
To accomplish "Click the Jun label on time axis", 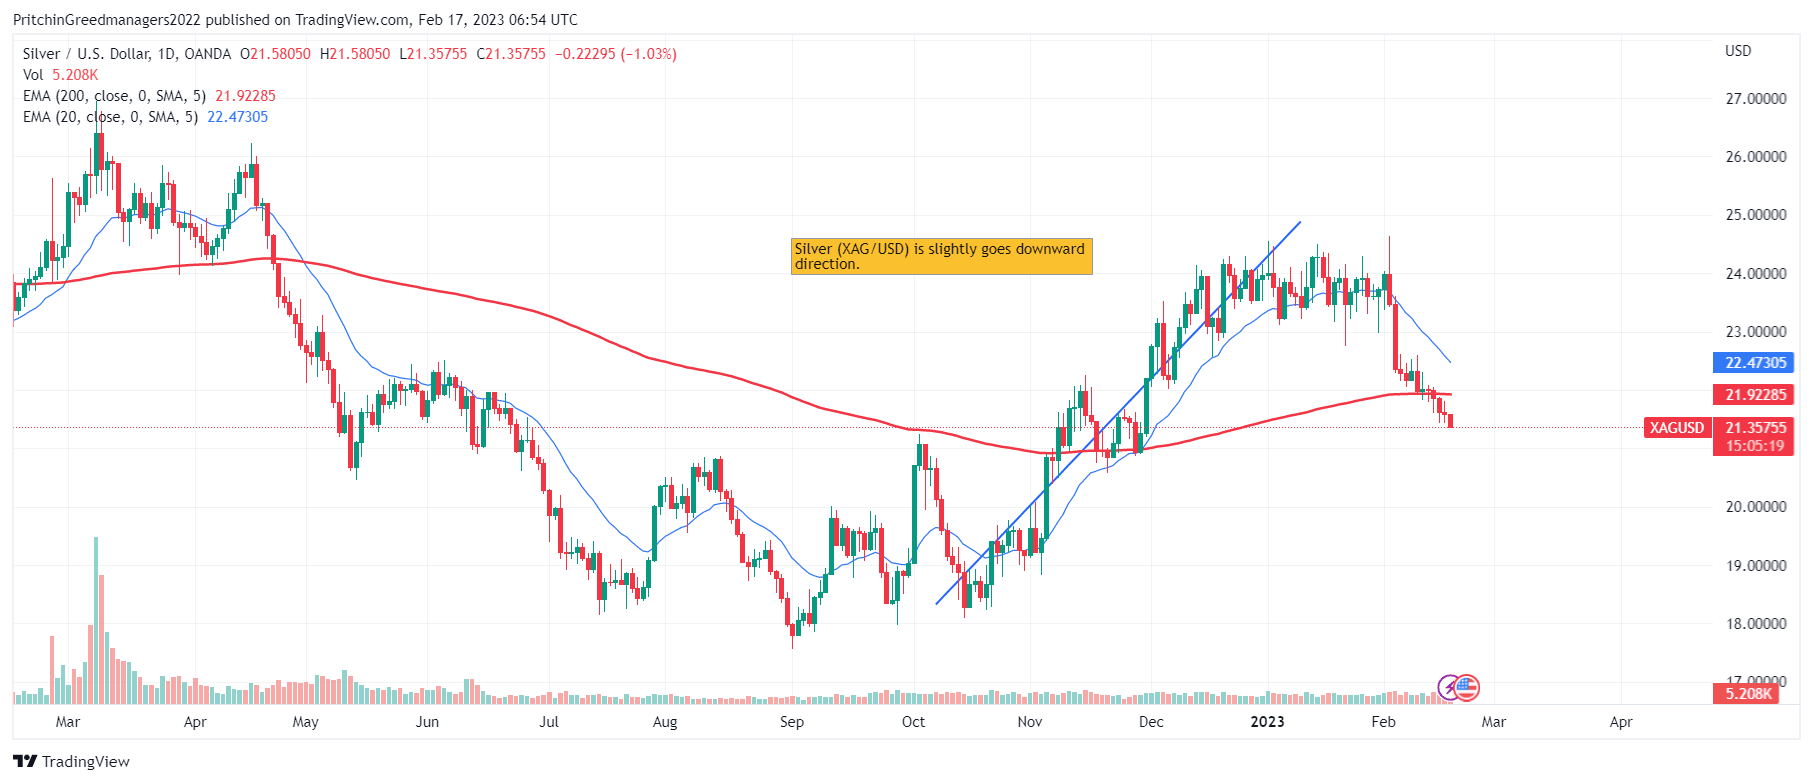I will click(x=427, y=722).
